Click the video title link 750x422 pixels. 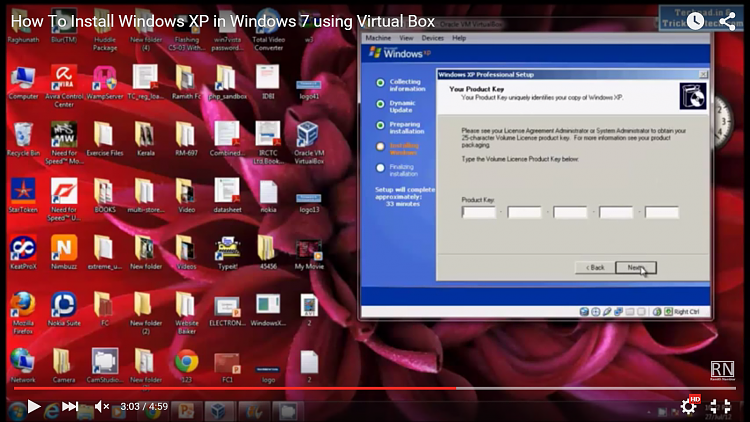click(x=223, y=22)
